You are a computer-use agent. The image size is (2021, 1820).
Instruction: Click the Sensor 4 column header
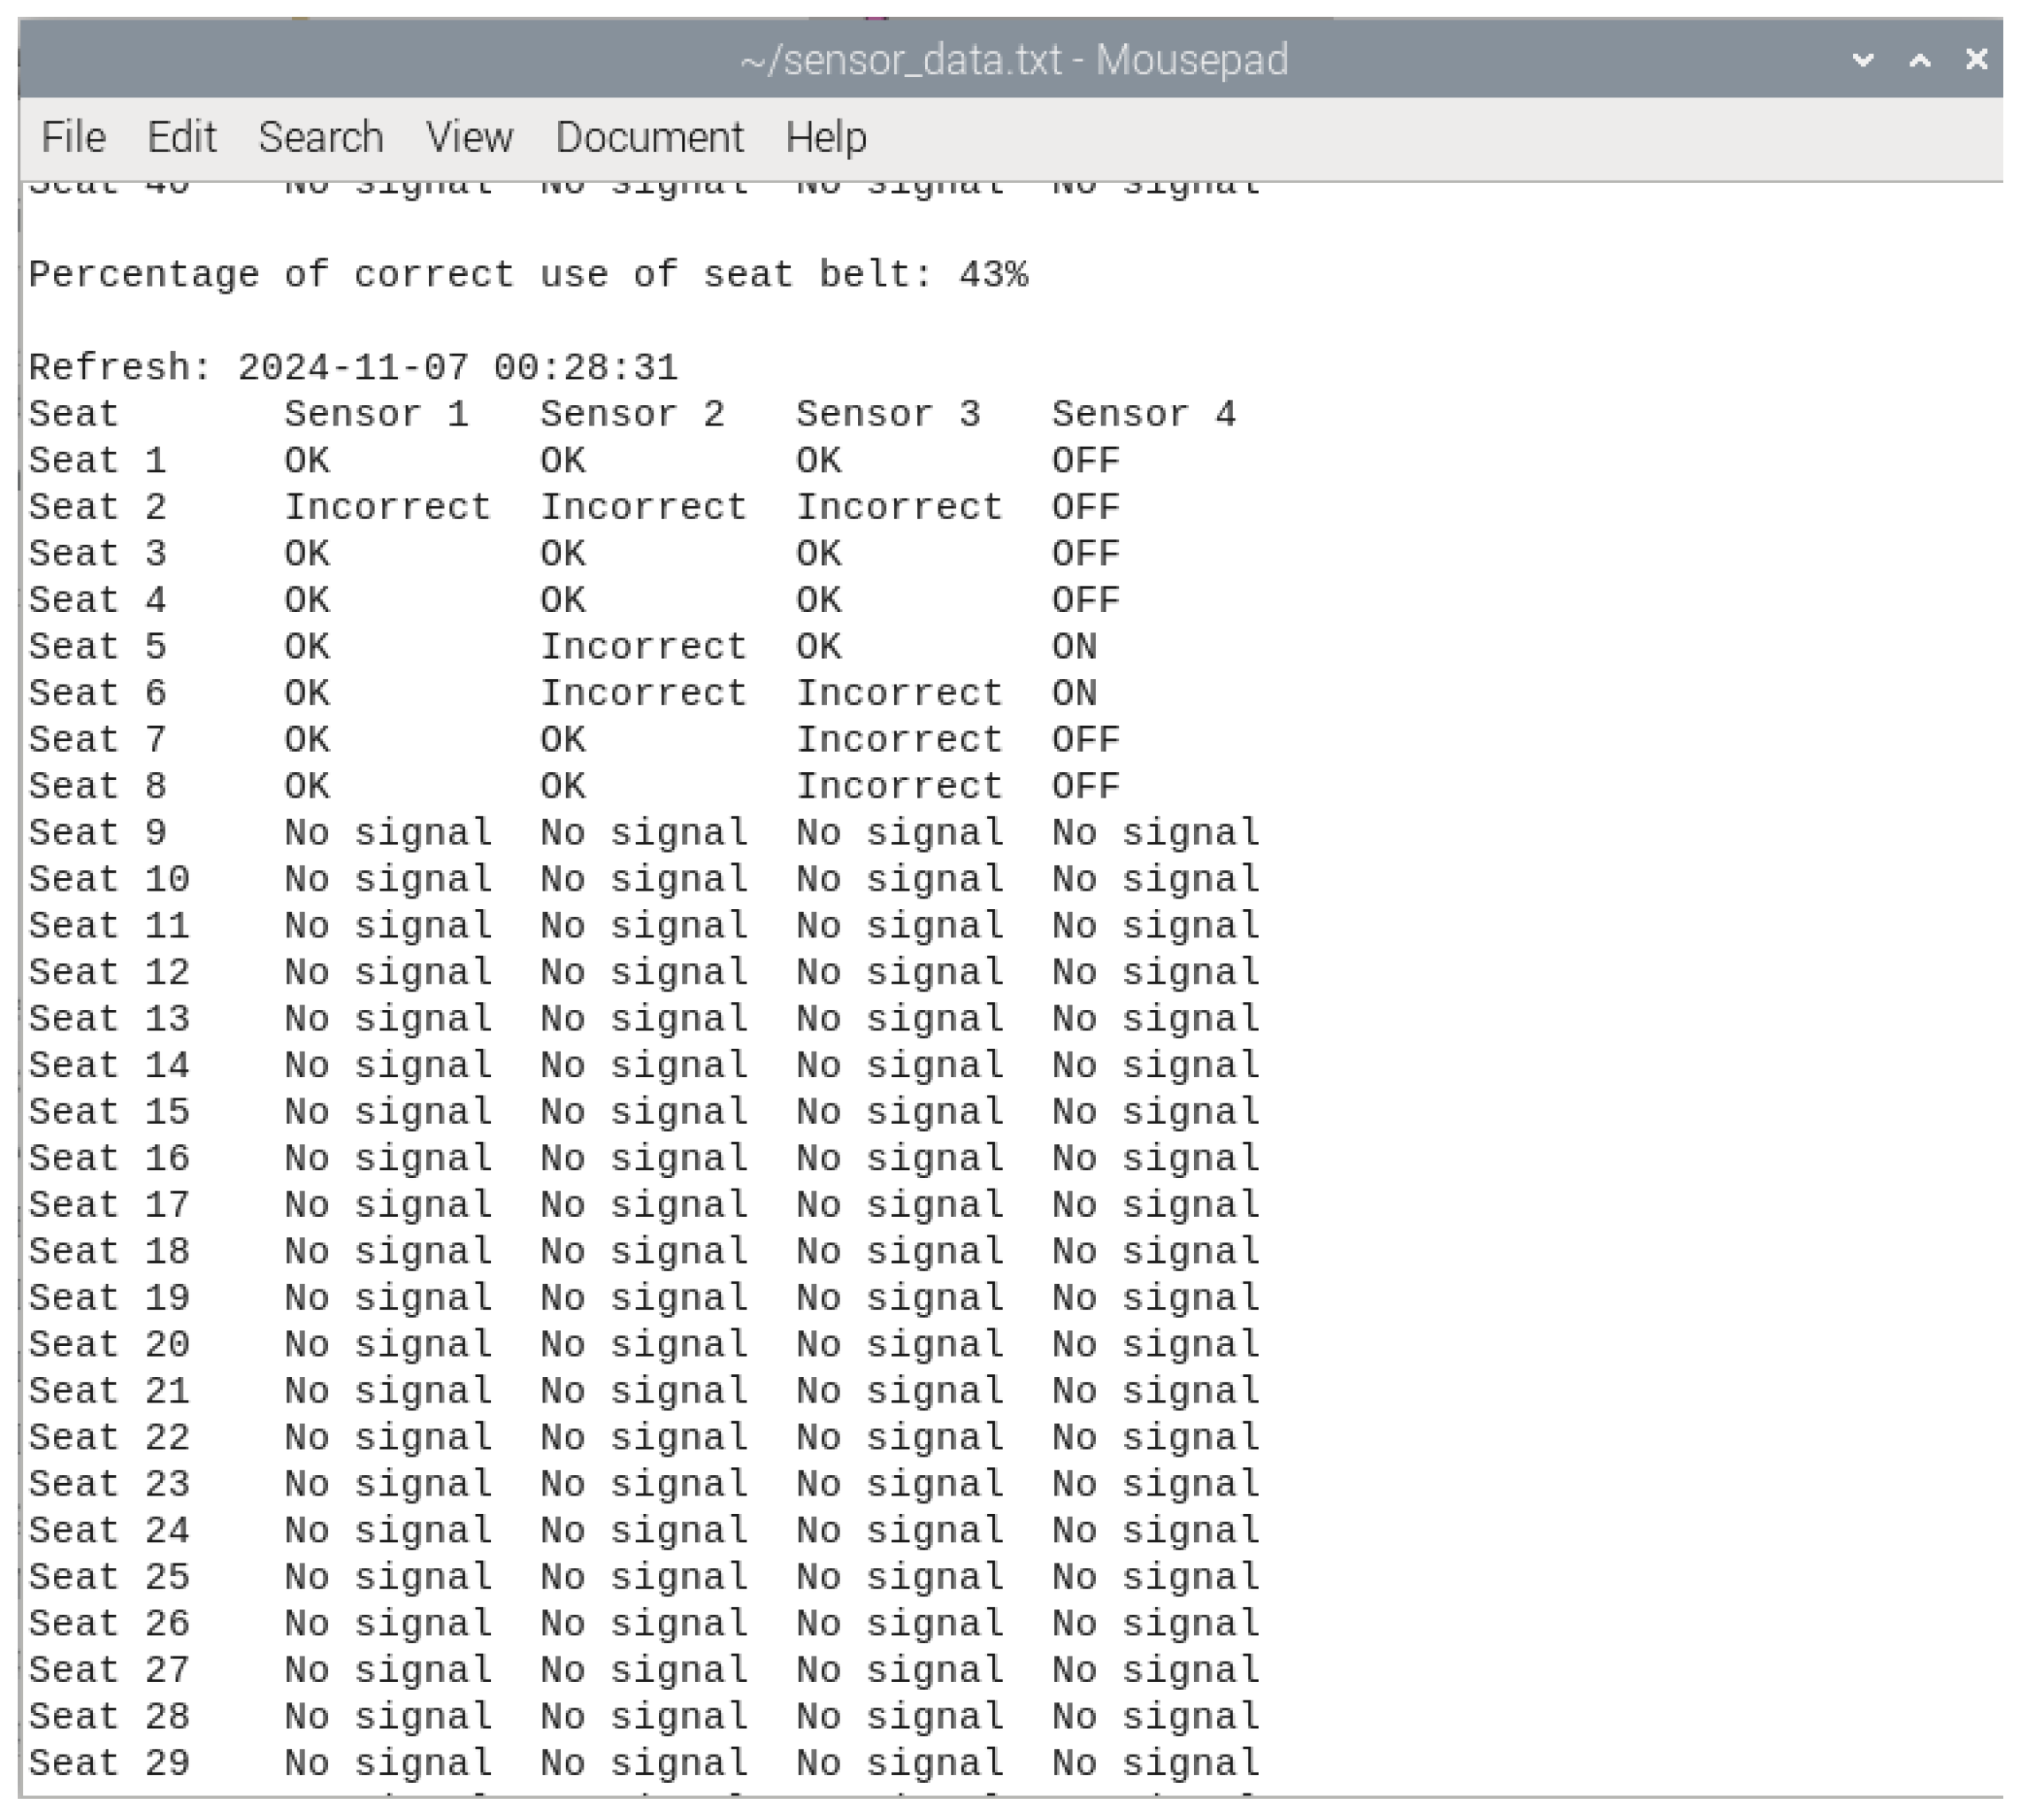click(1144, 413)
